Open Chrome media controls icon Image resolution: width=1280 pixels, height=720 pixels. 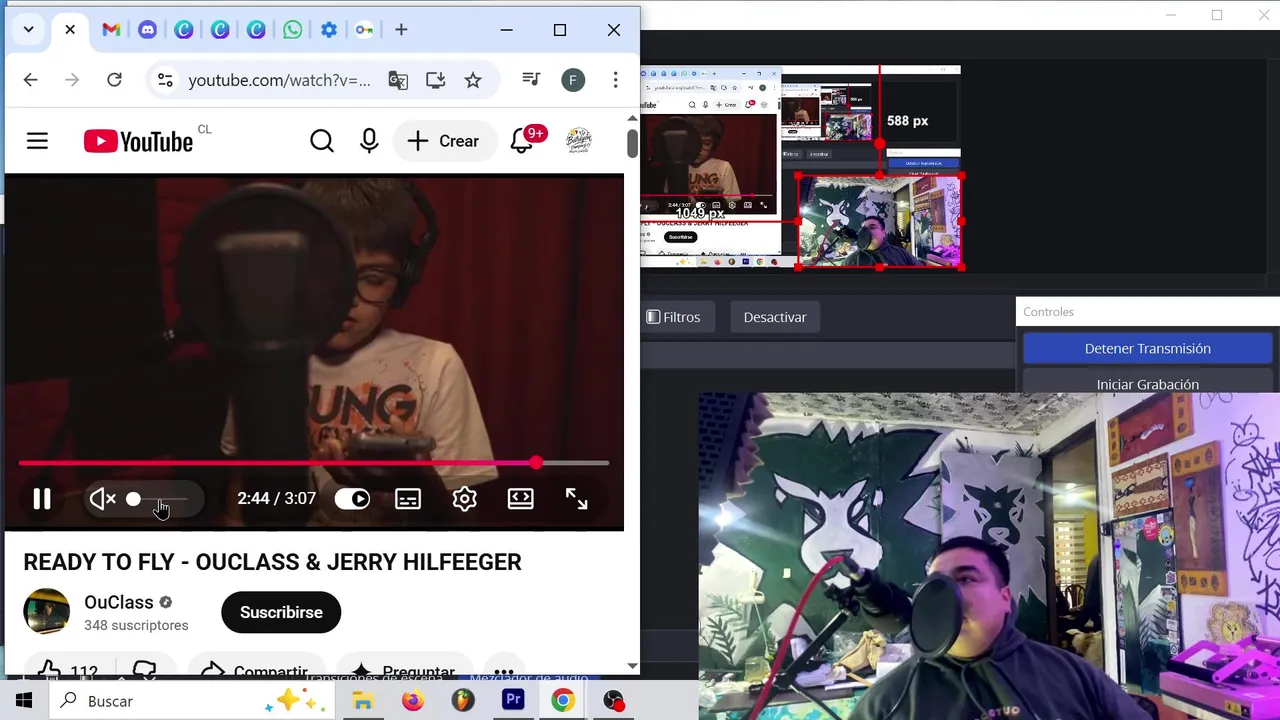(531, 80)
